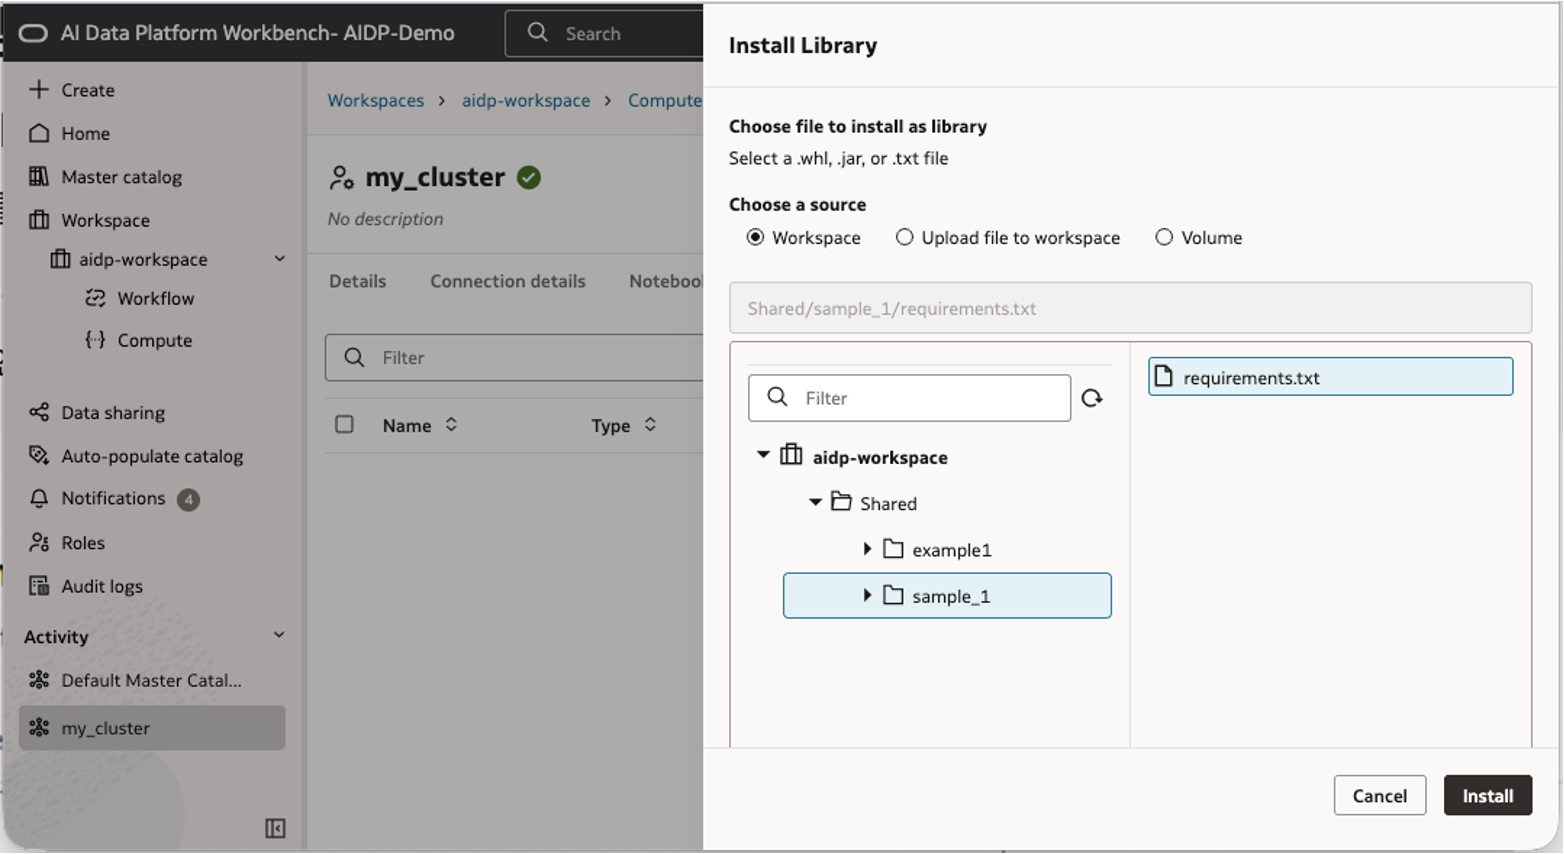Image resolution: width=1564 pixels, height=854 pixels.
Task: Tick the select-all checkbox beside Name
Action: point(344,425)
